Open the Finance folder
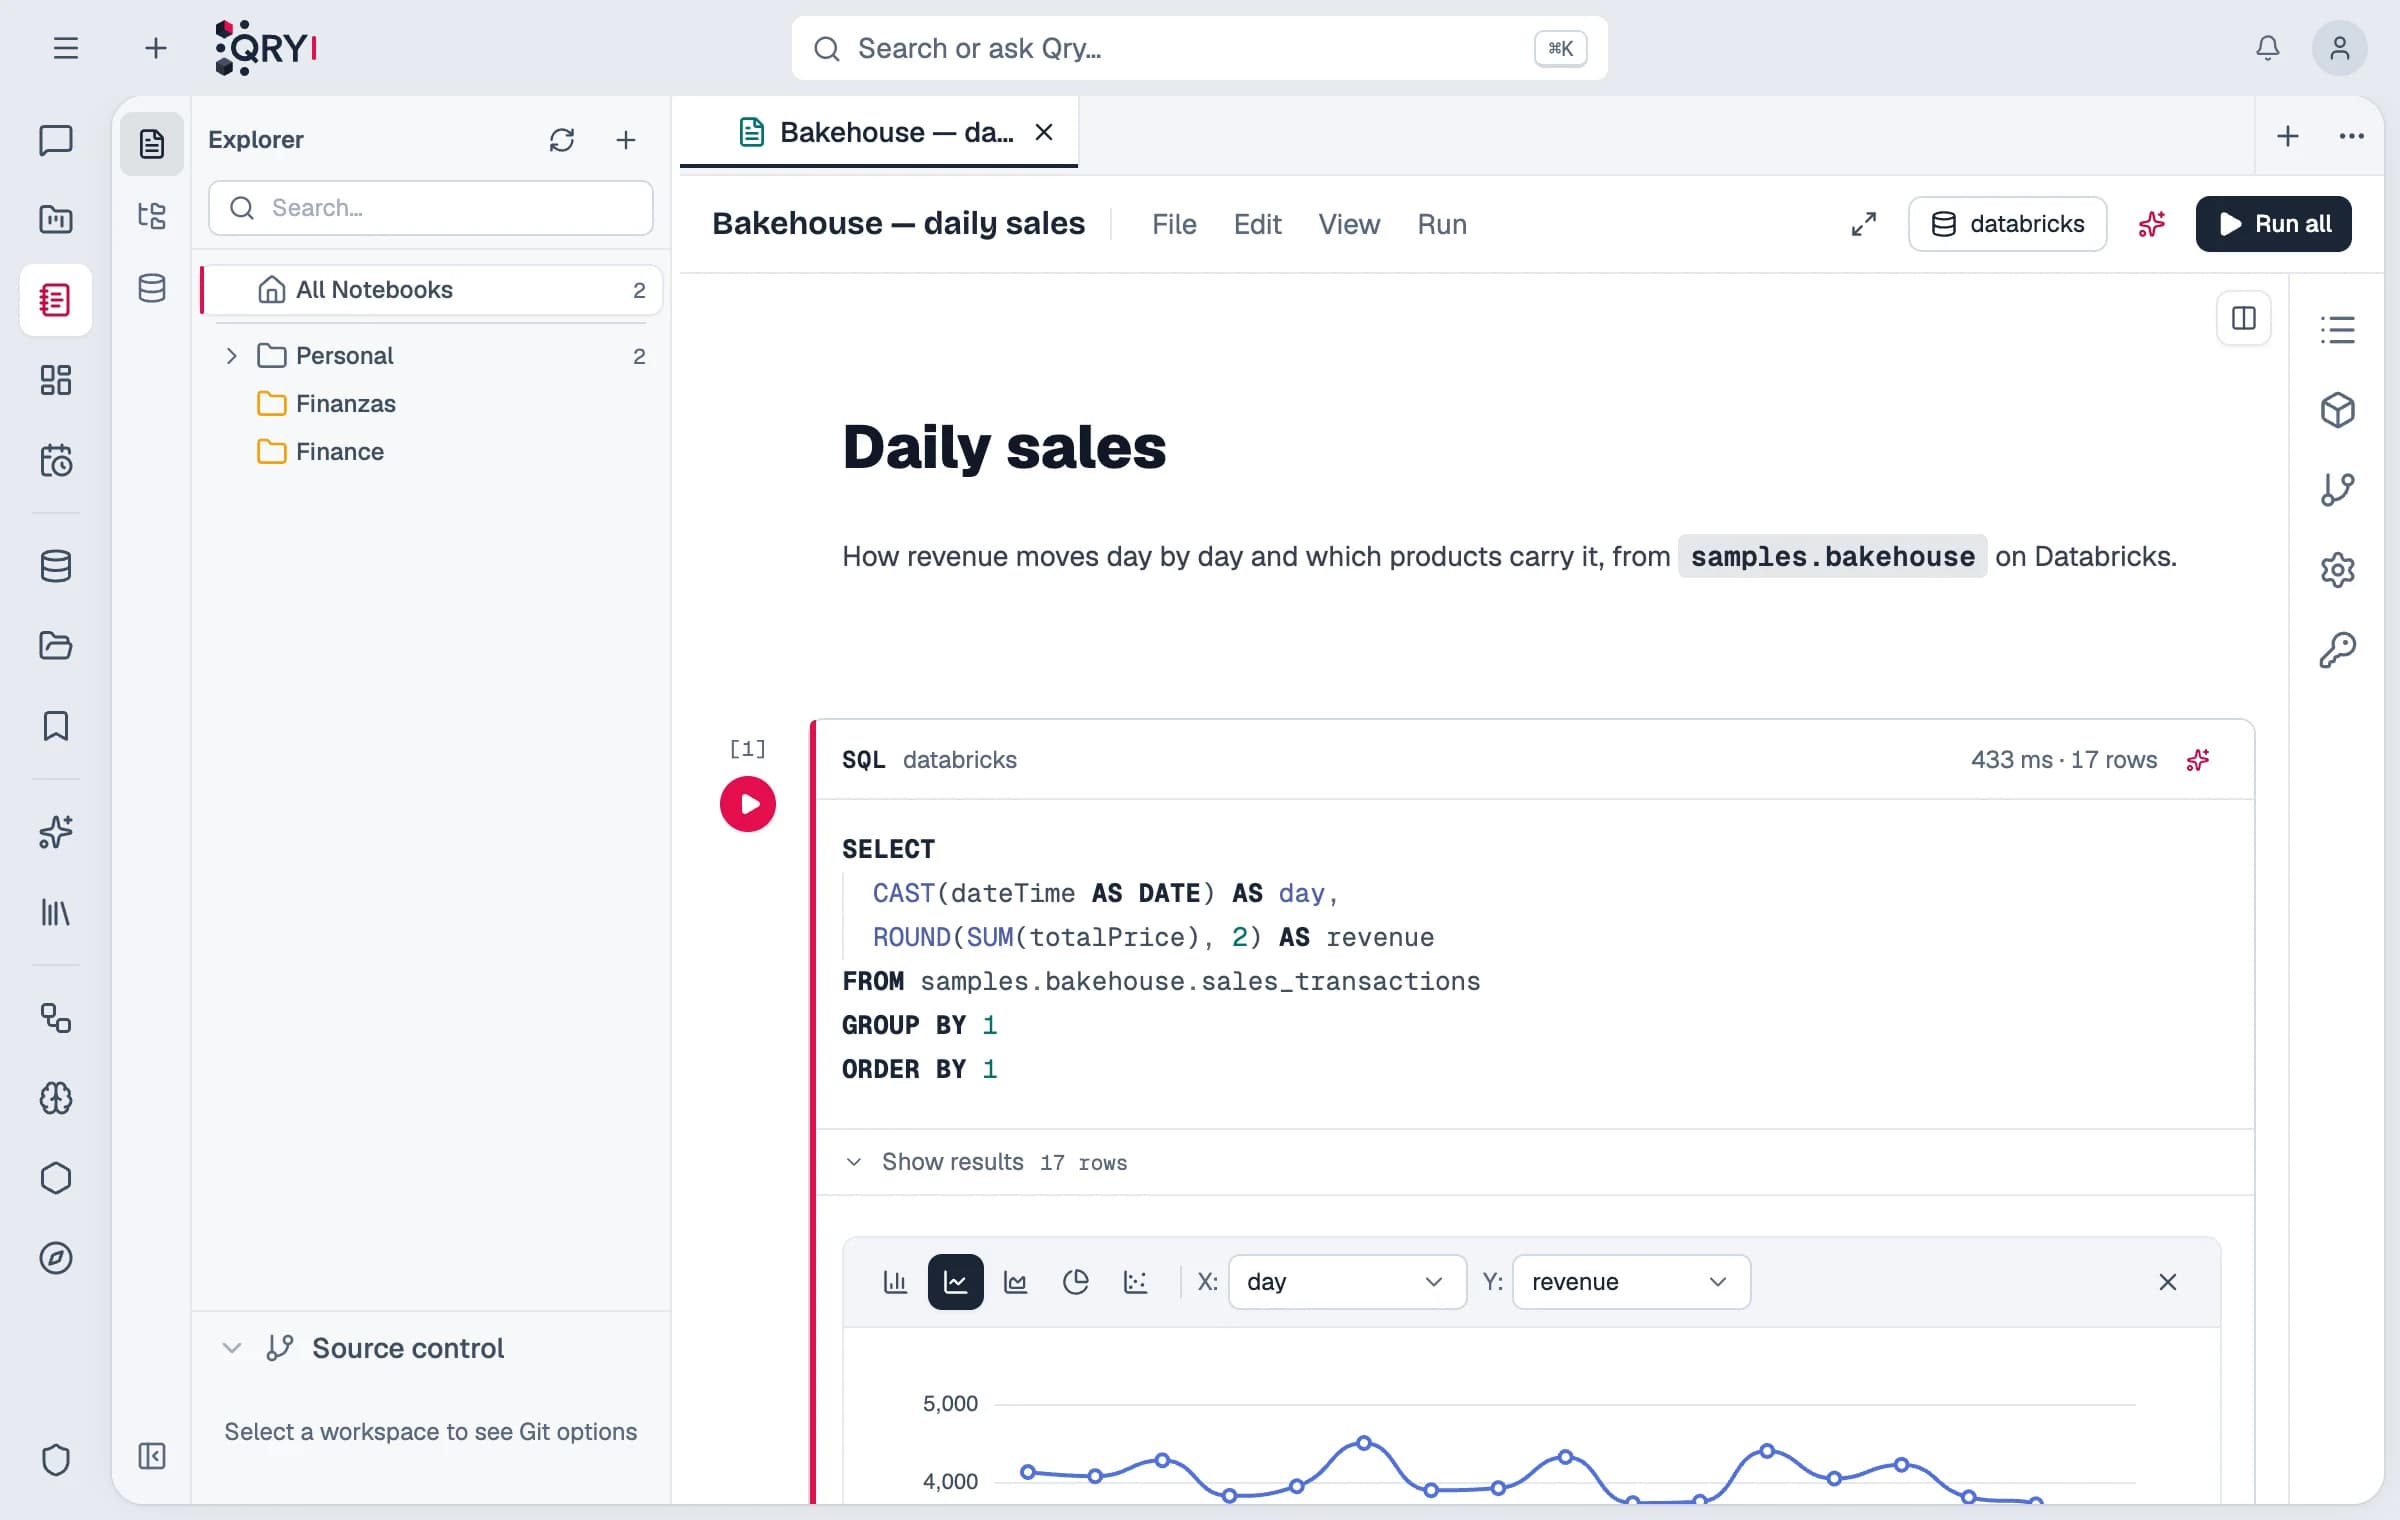The height and width of the screenshot is (1520, 2400). click(431, 452)
